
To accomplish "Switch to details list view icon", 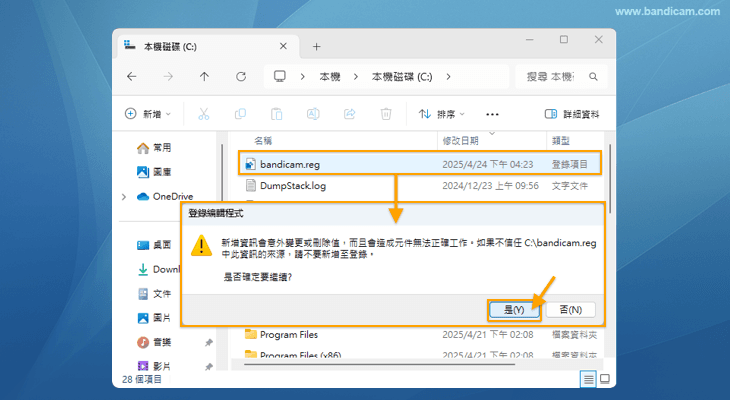I will [x=588, y=380].
